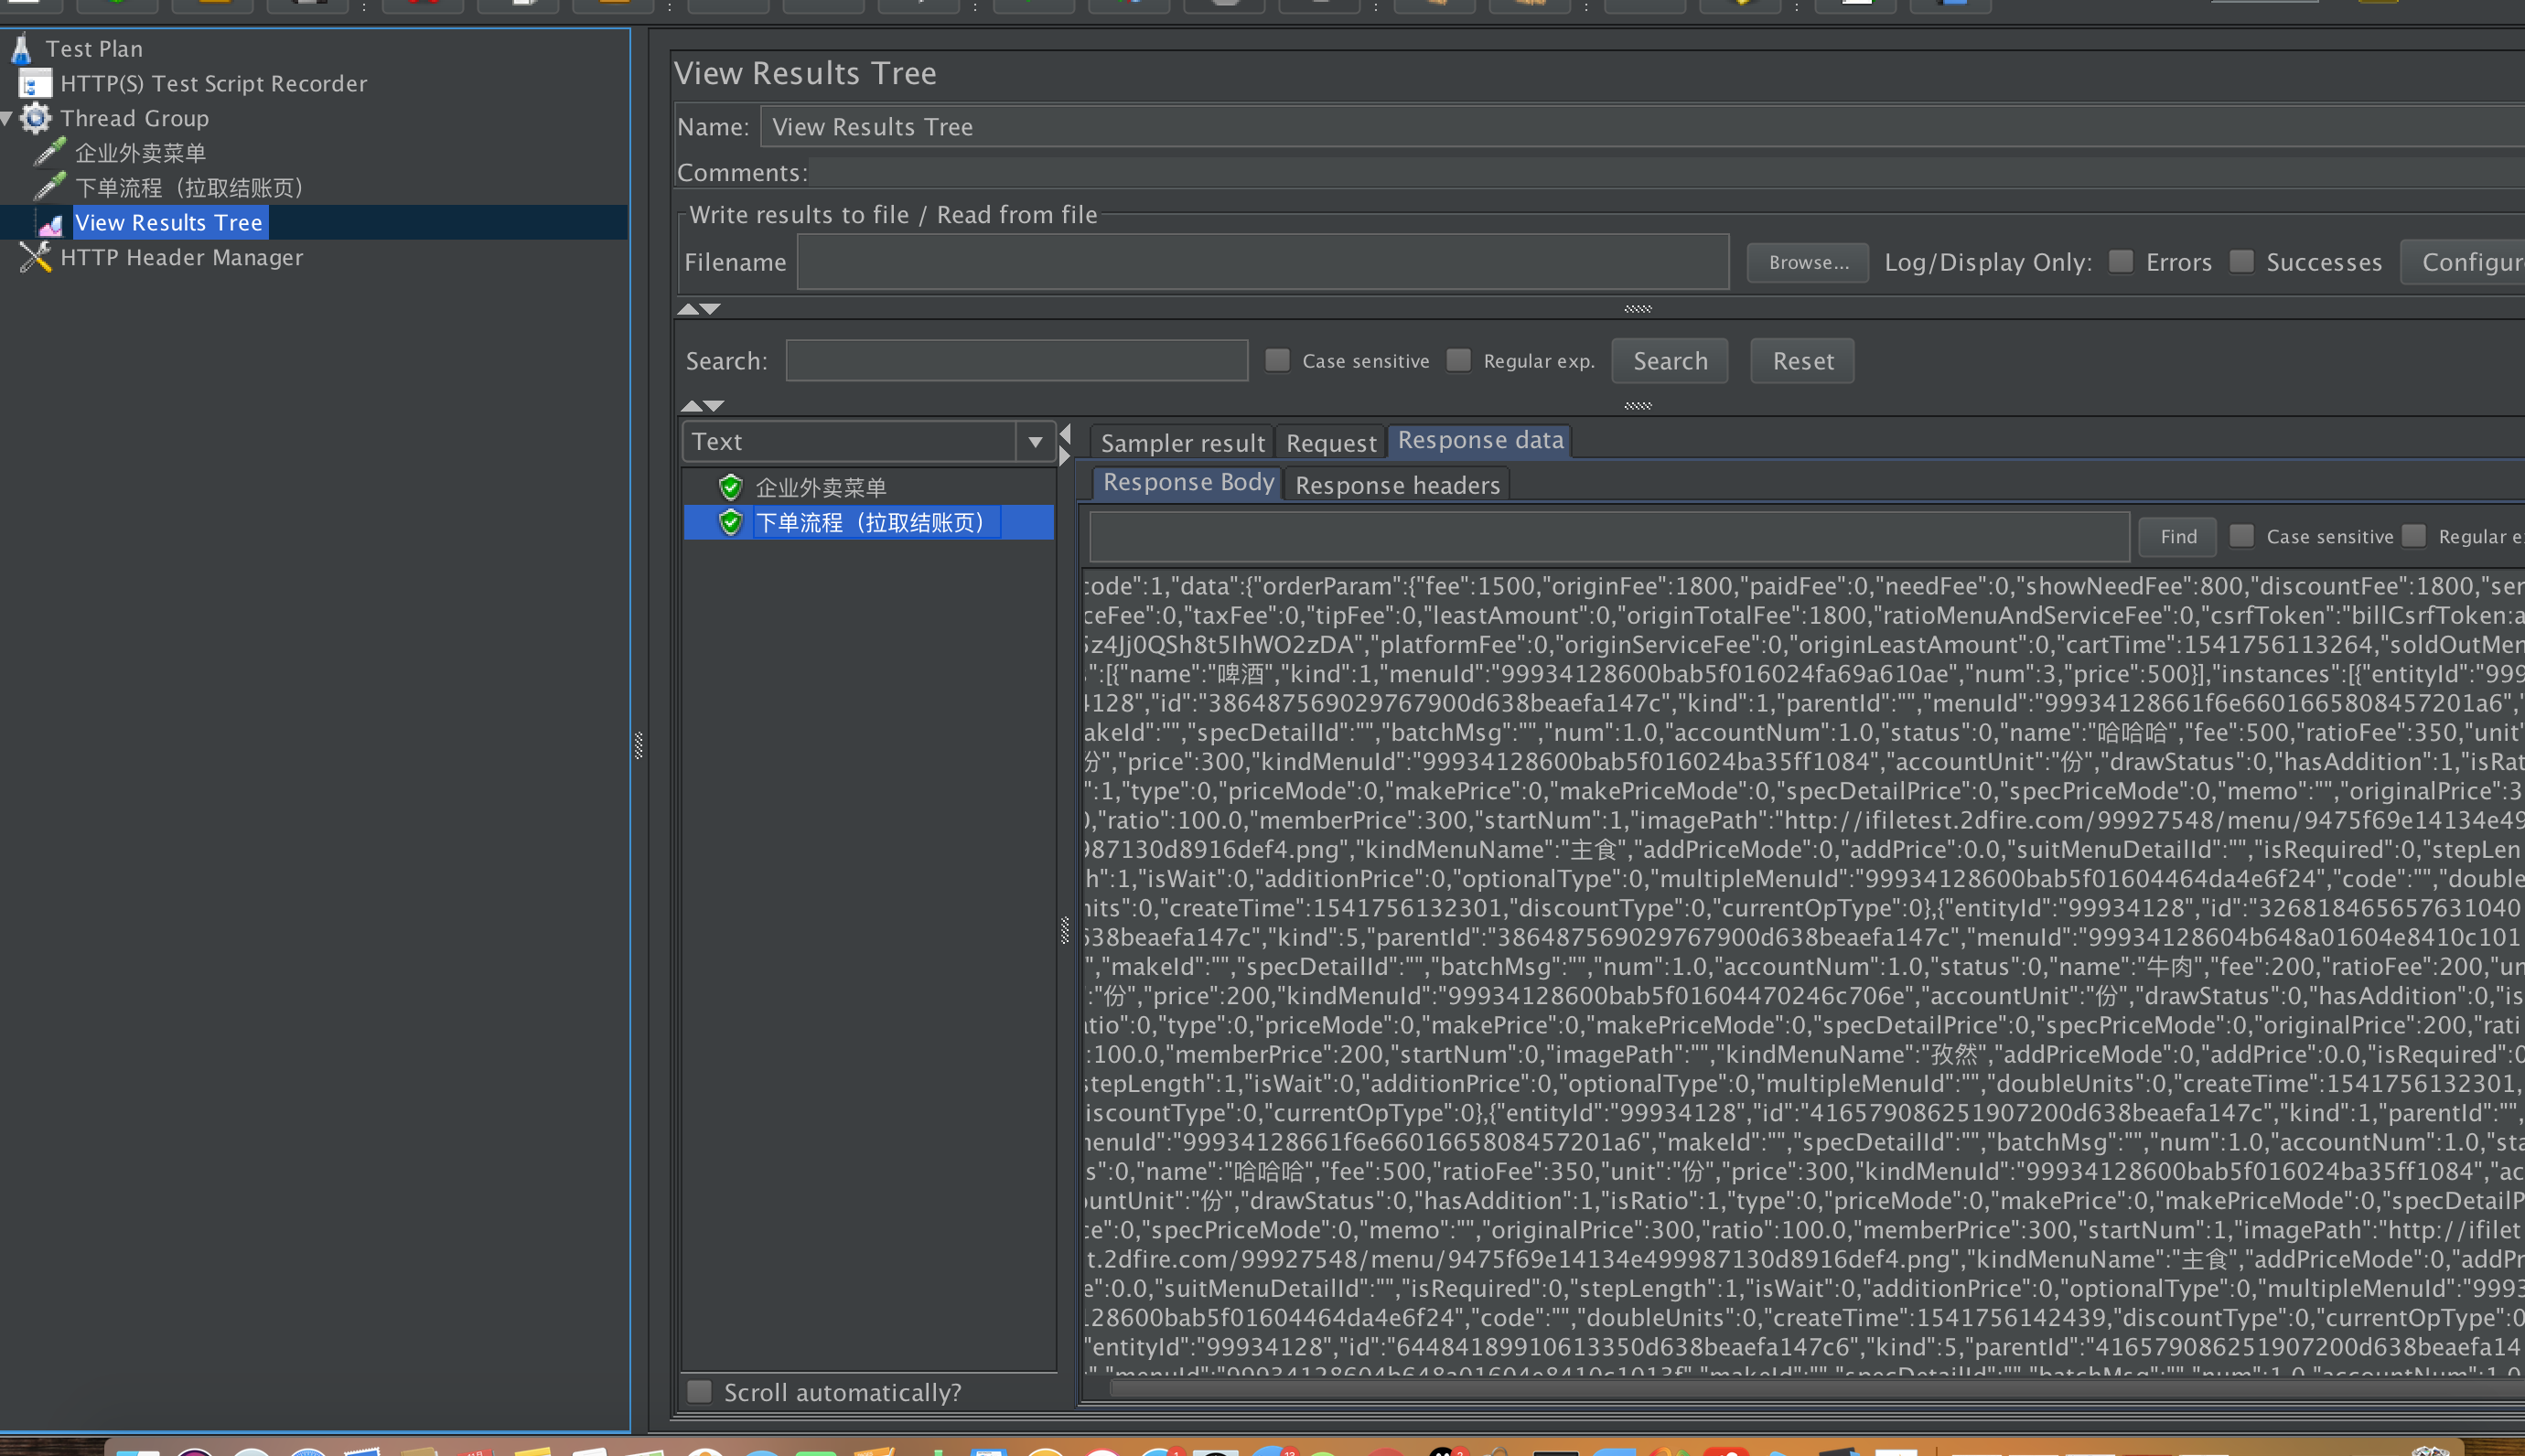The width and height of the screenshot is (2525, 1456).
Task: Click the Find button
Action: [2178, 537]
